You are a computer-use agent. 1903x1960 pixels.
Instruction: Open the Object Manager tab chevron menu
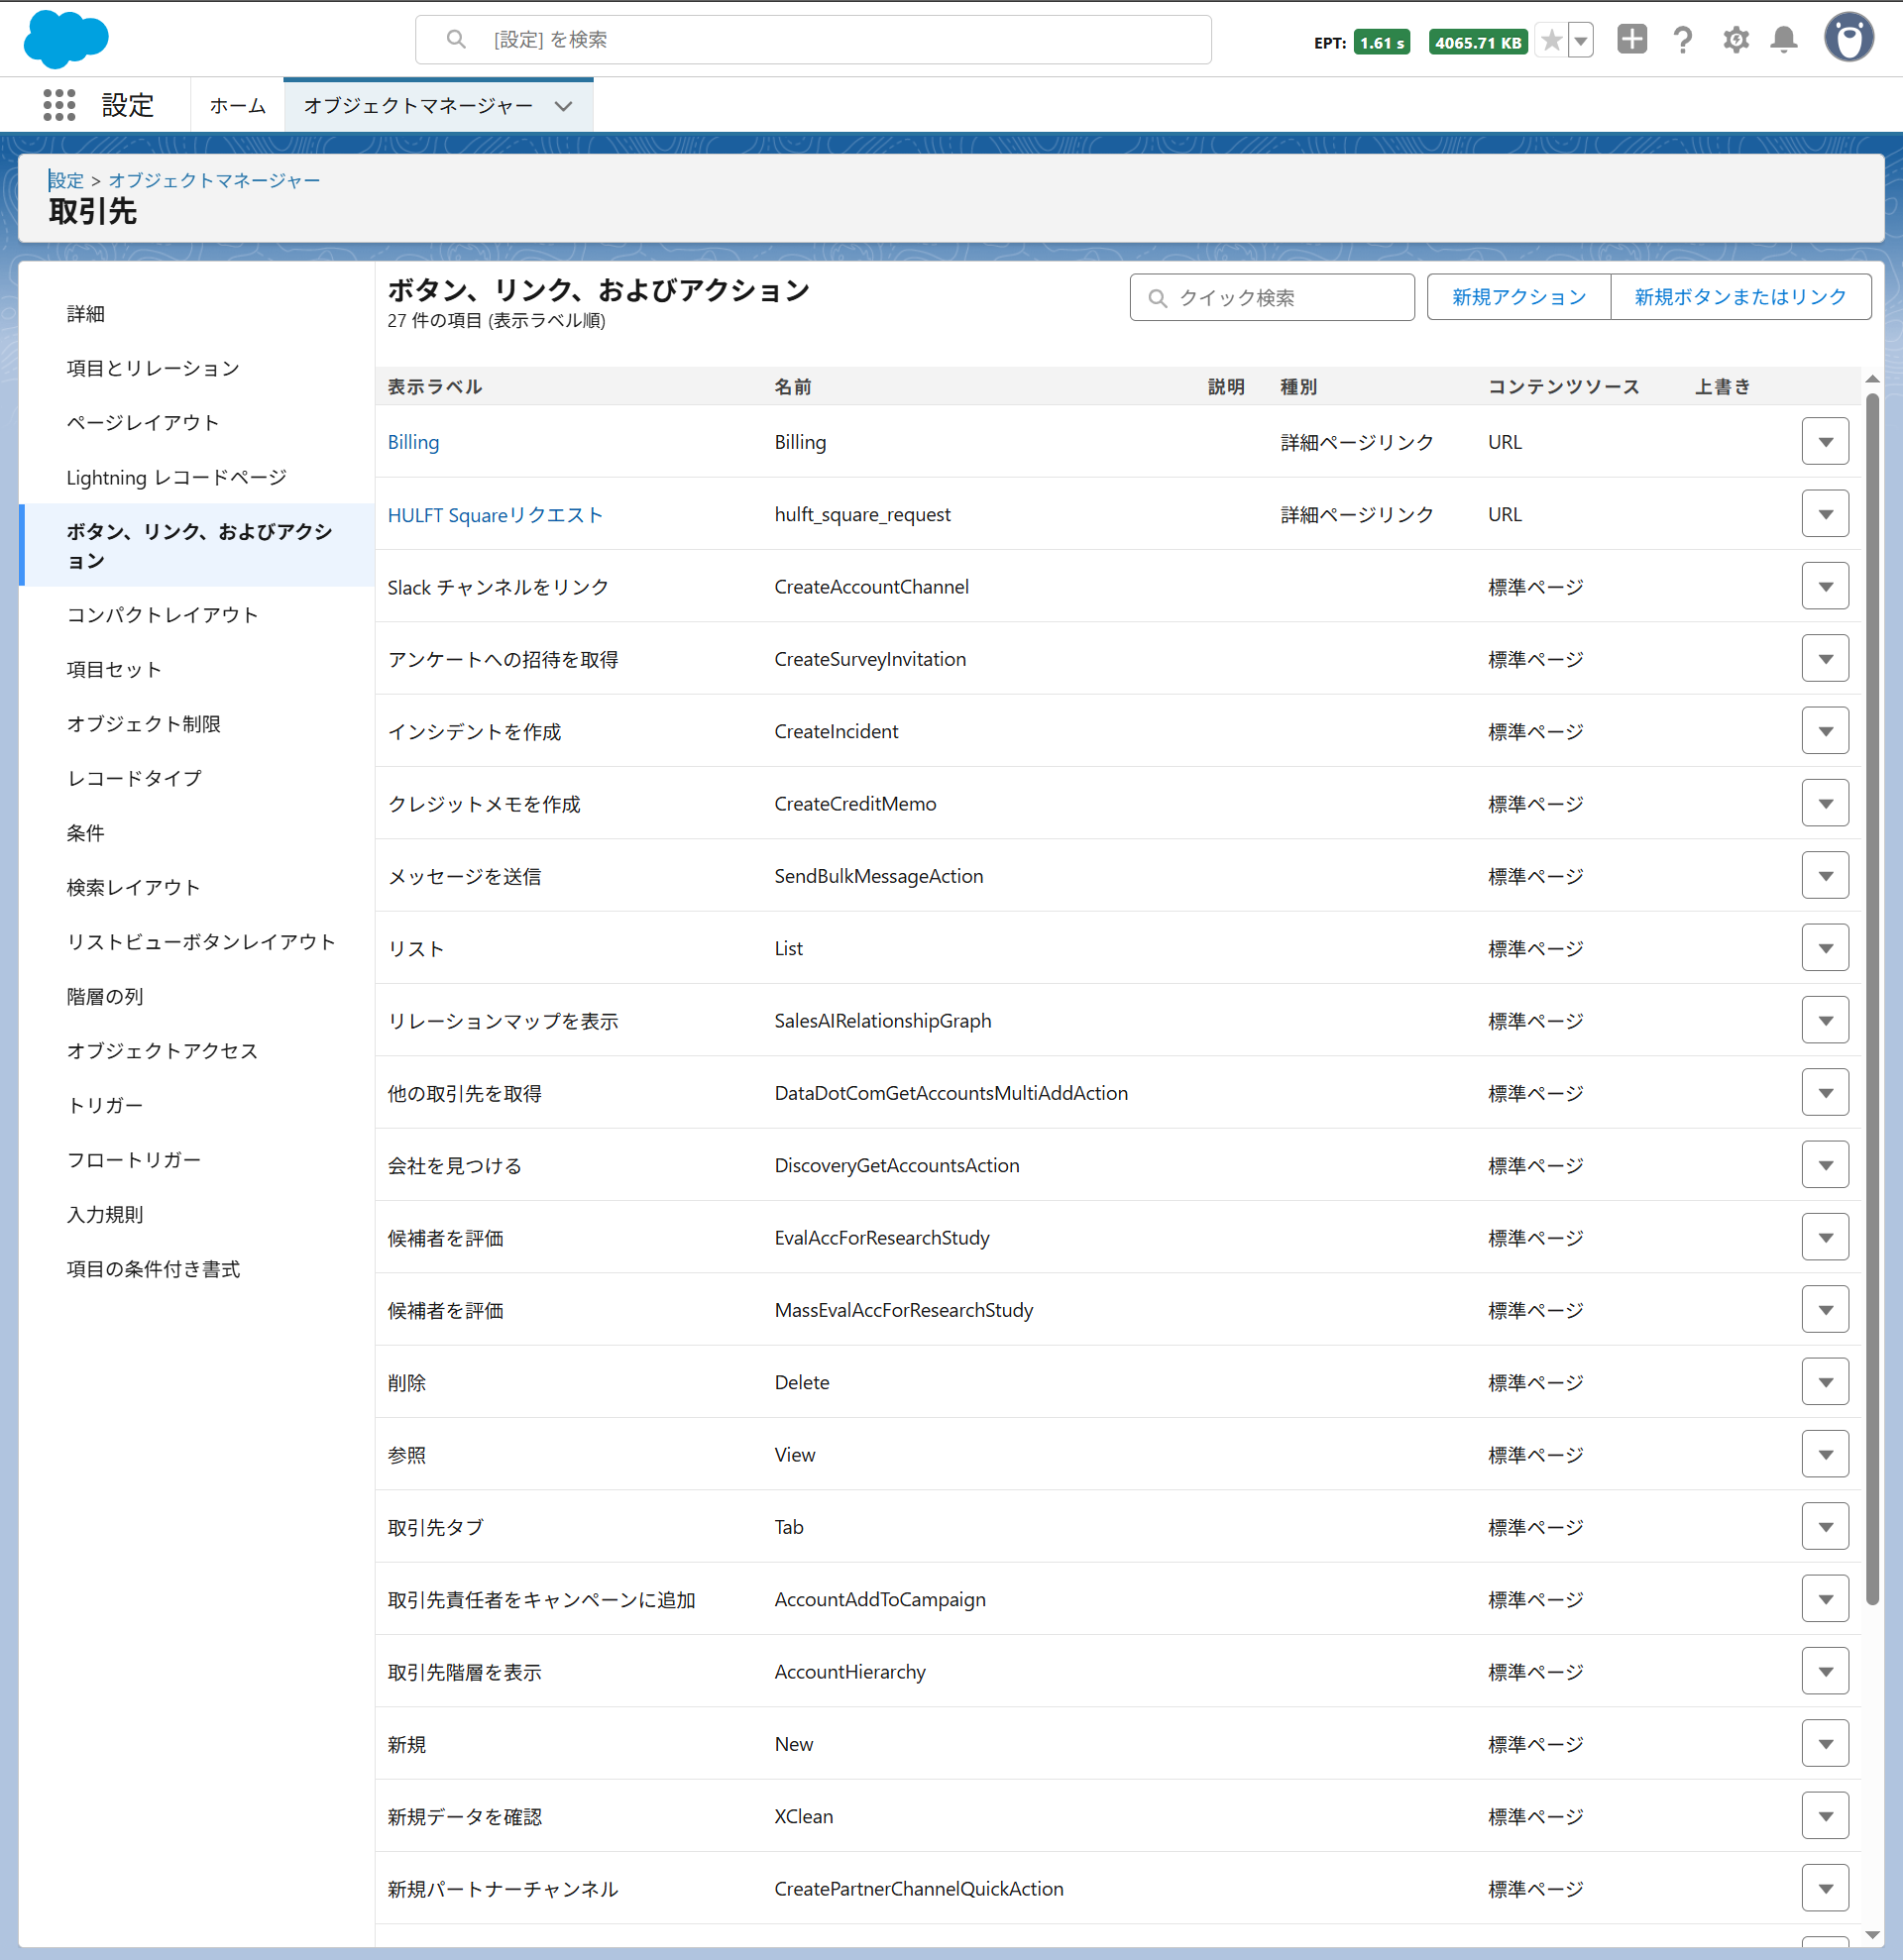click(564, 106)
